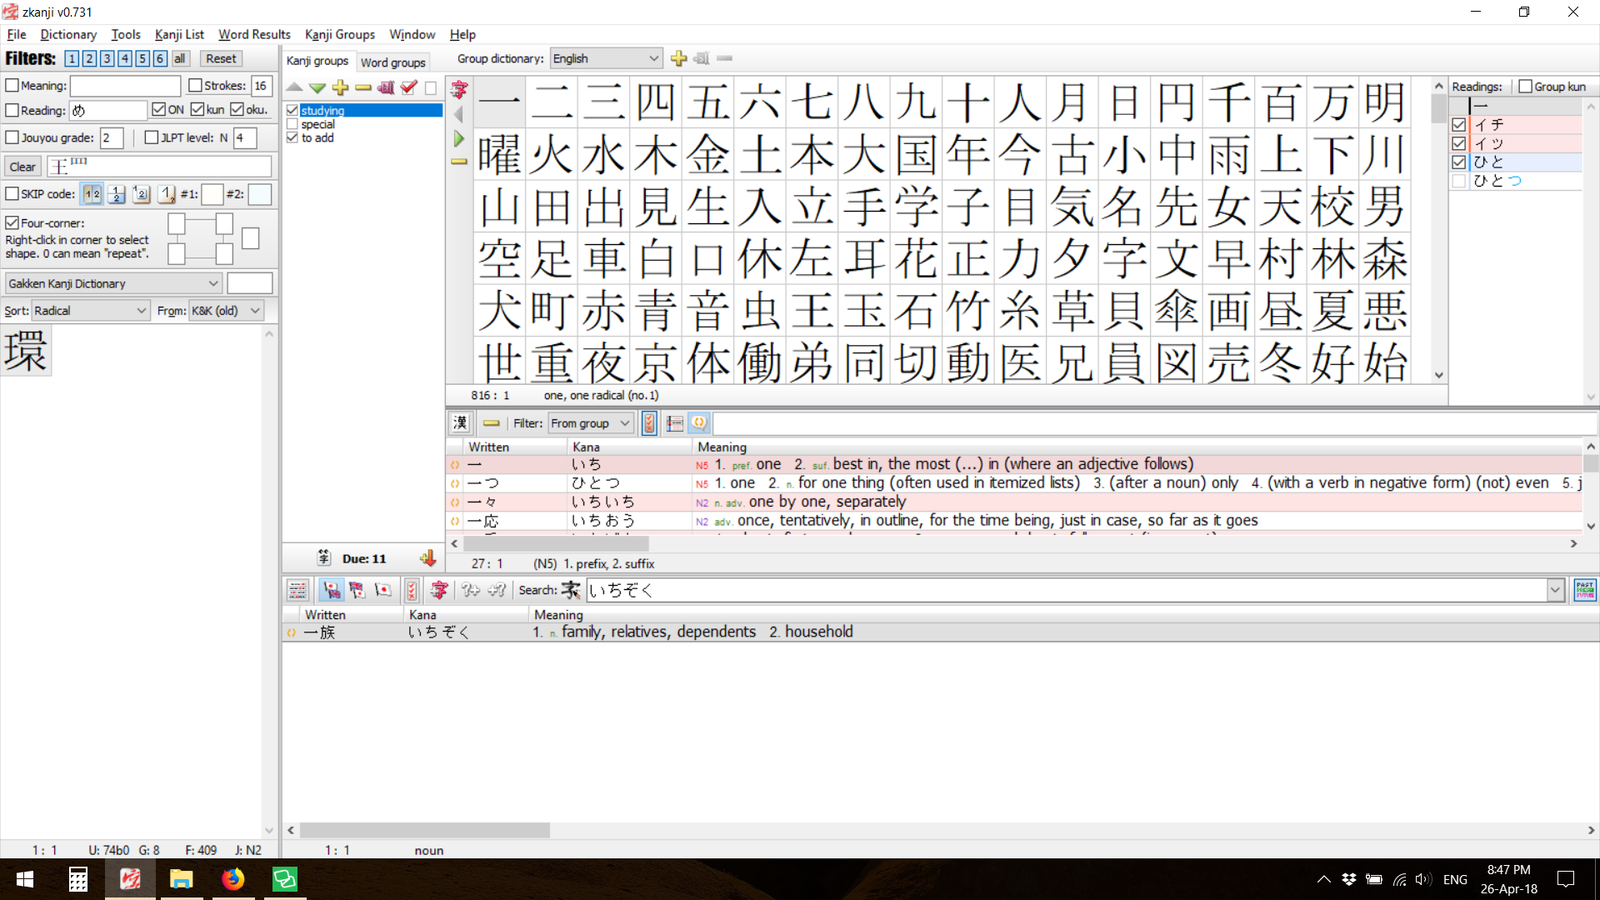This screenshot has width=1600, height=900.
Task: Open the Group dictionary English dropdown
Action: click(606, 59)
